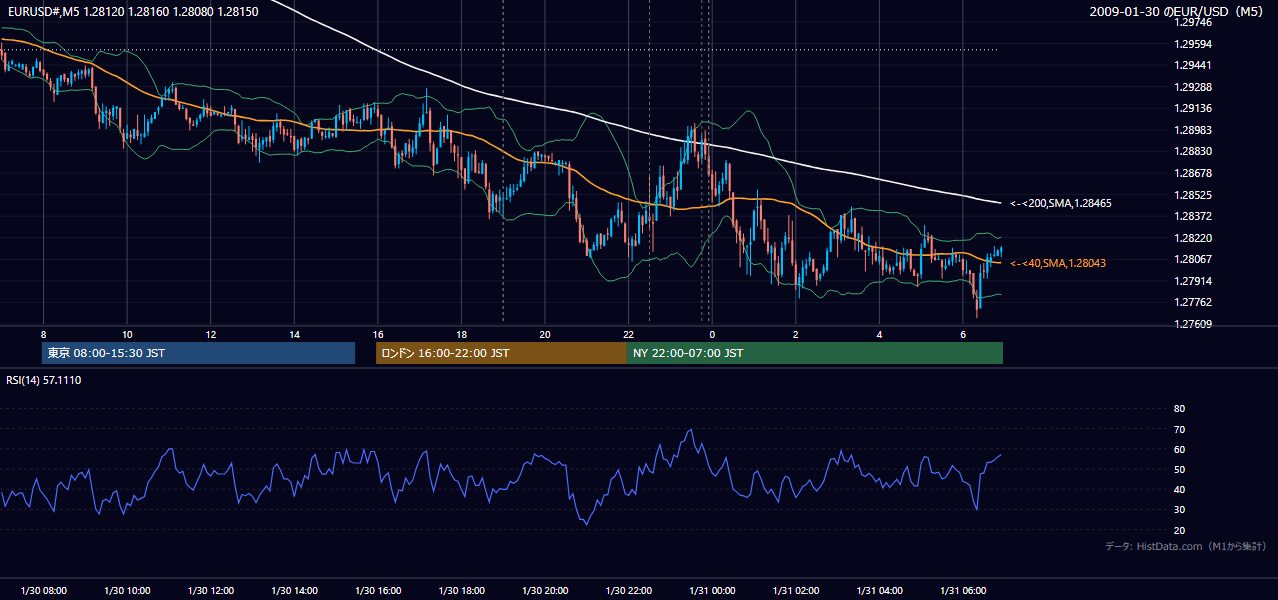Click price level 1.29594 on the axis
This screenshot has width=1278, height=600.
(1194, 44)
